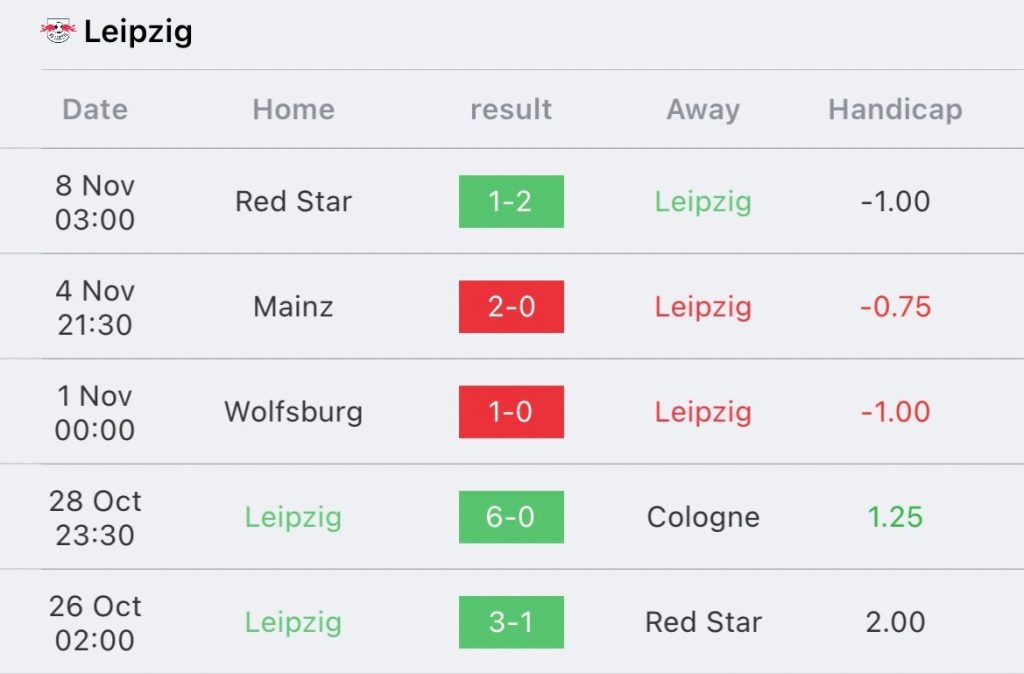Image resolution: width=1024 pixels, height=674 pixels.
Task: Open the Leipzig team title
Action: coord(138,32)
